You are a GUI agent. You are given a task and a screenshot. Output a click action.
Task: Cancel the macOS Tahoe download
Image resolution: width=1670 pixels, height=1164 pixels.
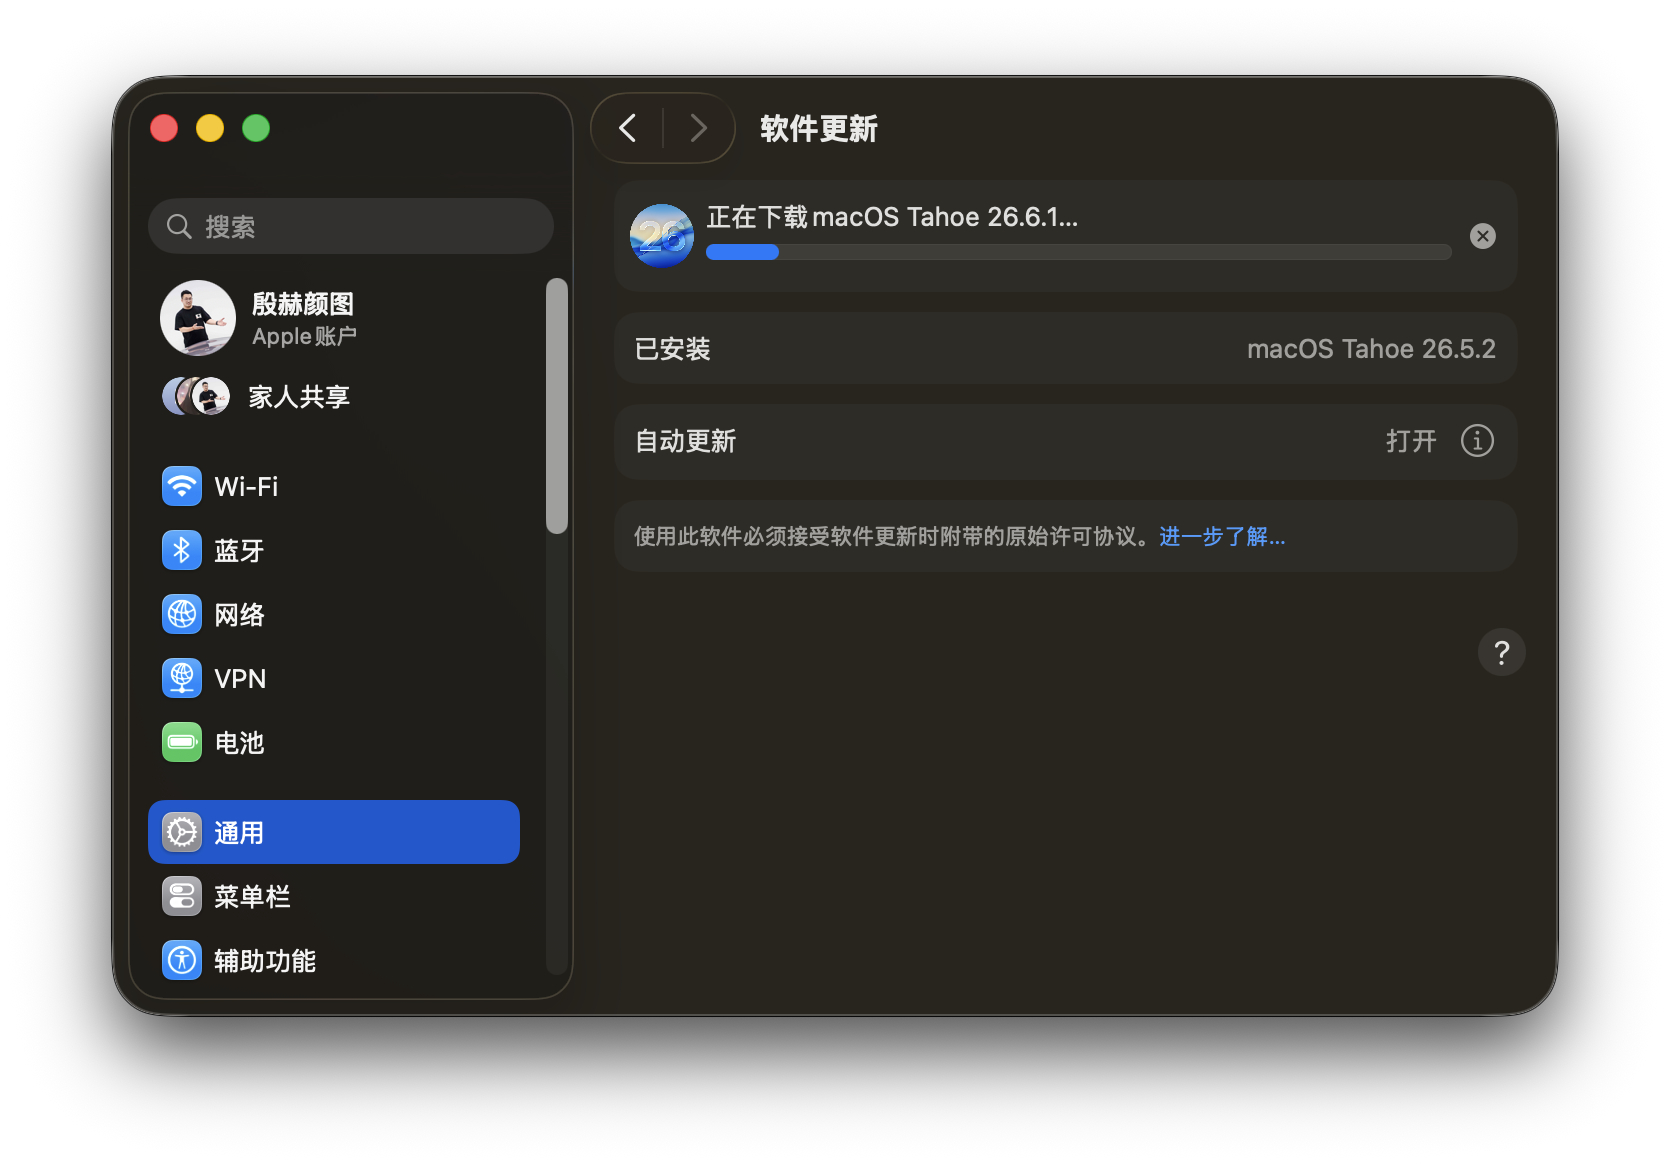(1483, 236)
